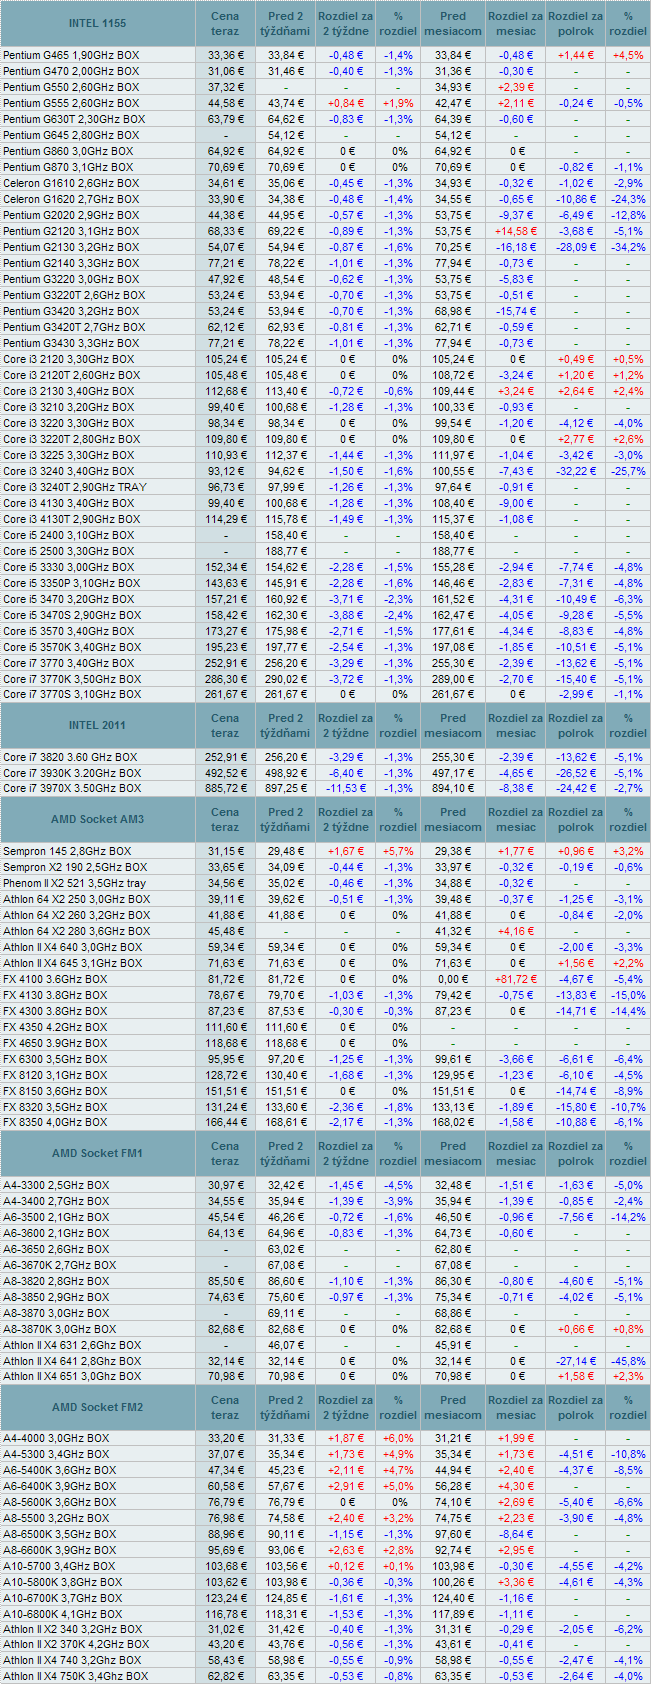Select Athlon II X4 641 2,8GHz BOX name
The height and width of the screenshot is (1684, 651).
pyautogui.click(x=72, y=1361)
